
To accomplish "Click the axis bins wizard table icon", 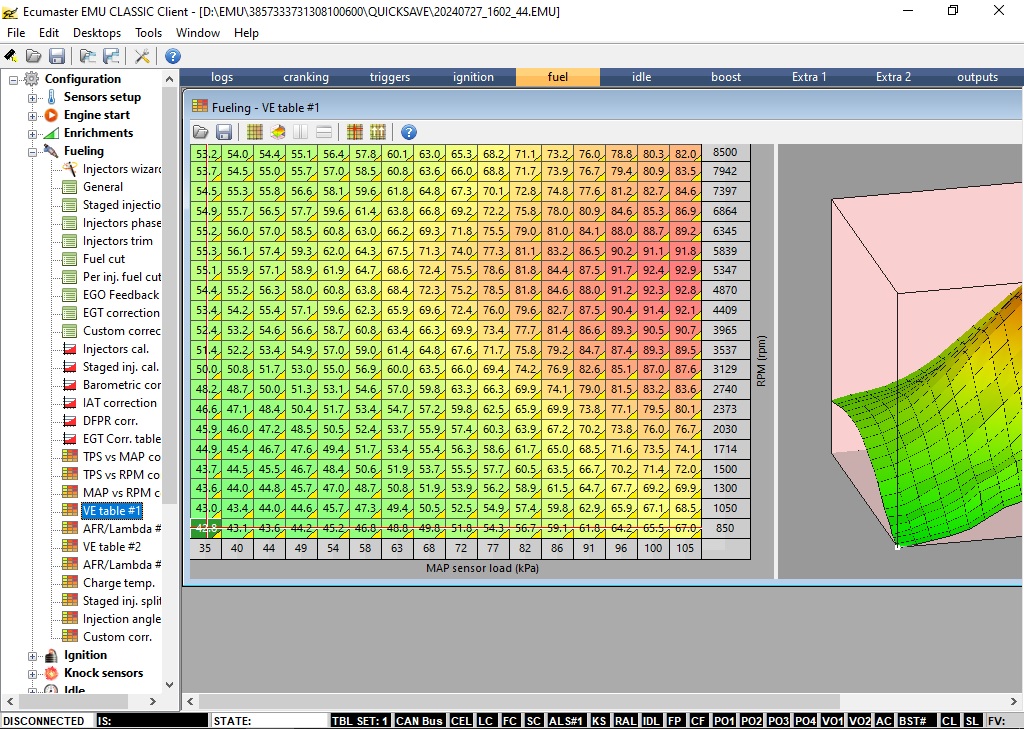I will tap(355, 132).
